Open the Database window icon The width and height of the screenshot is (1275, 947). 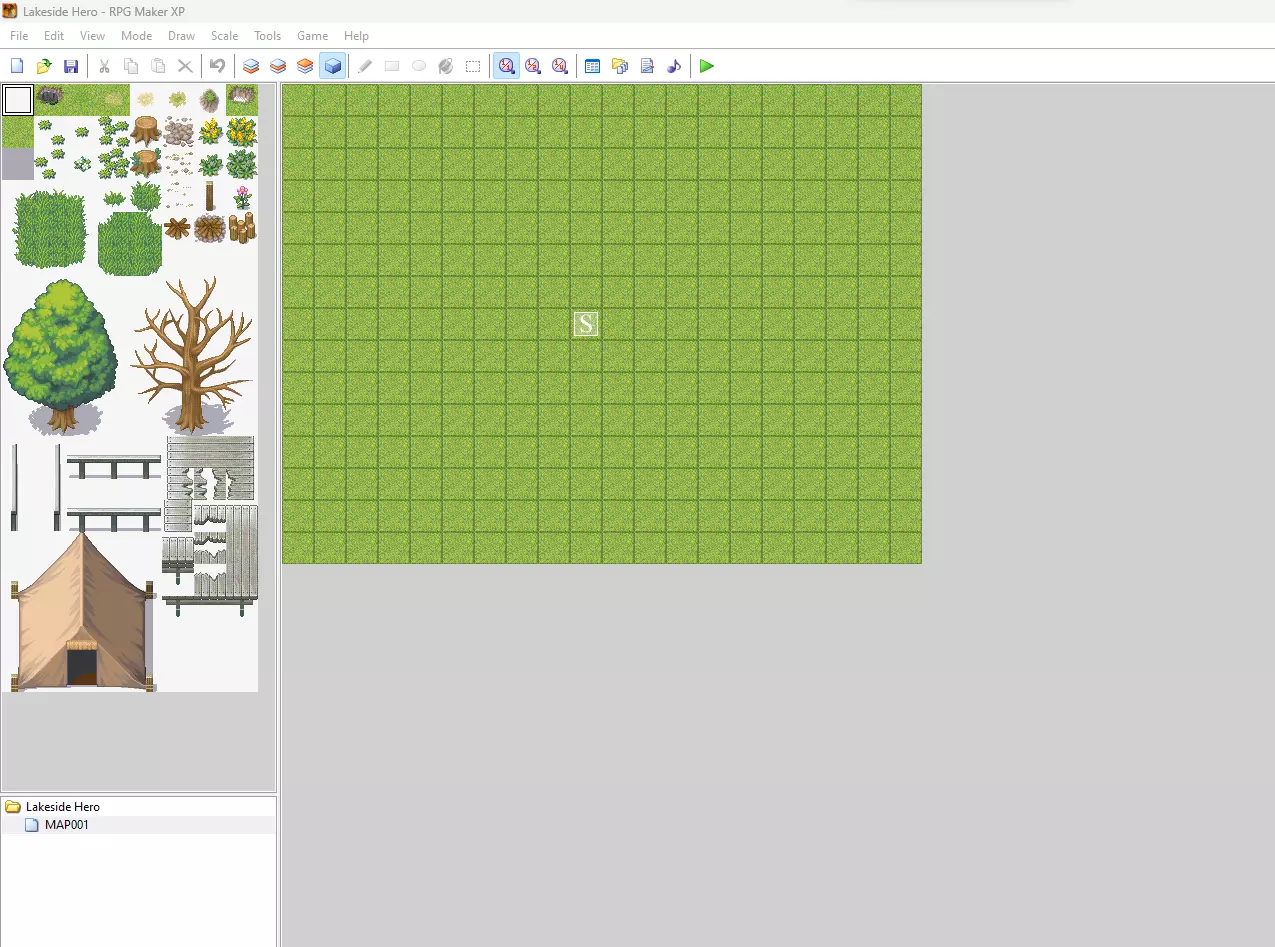coord(592,66)
